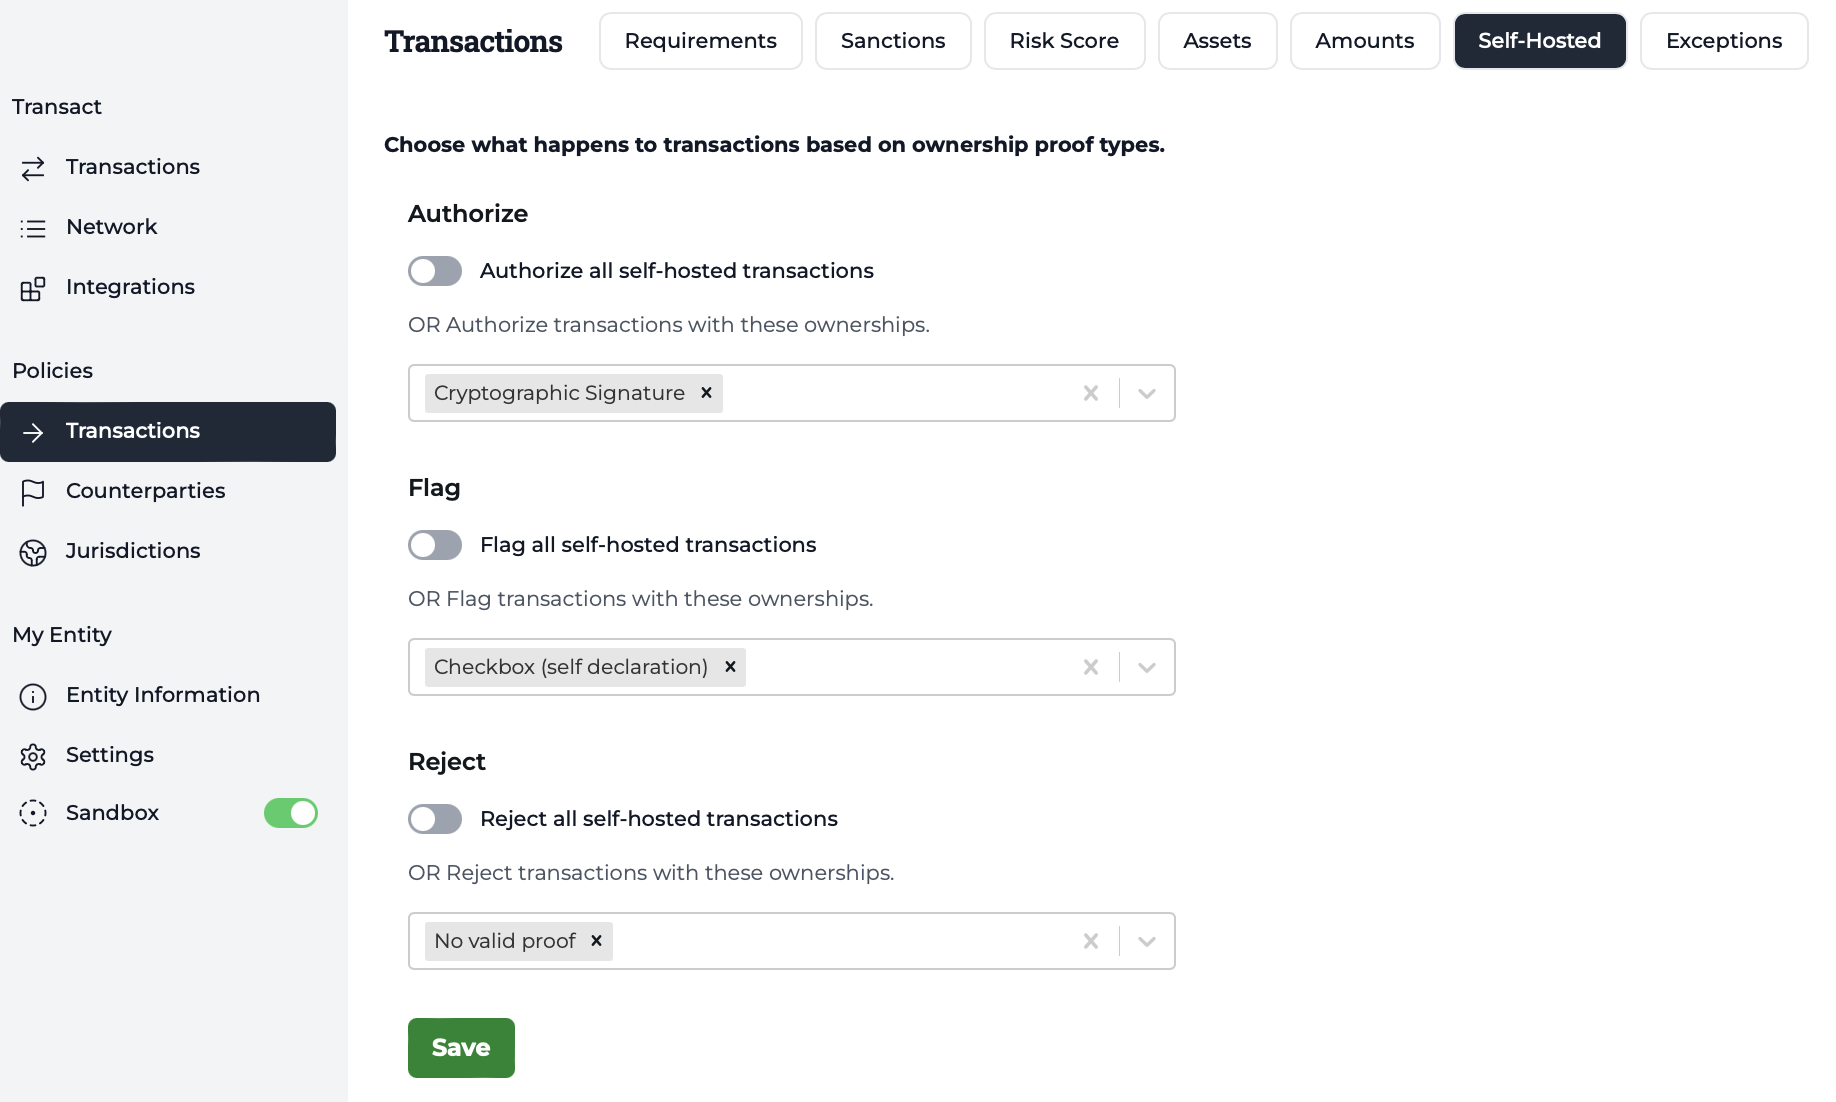Remove the Checkbox (self declaration) tag
The height and width of the screenshot is (1102, 1836).
(730, 667)
